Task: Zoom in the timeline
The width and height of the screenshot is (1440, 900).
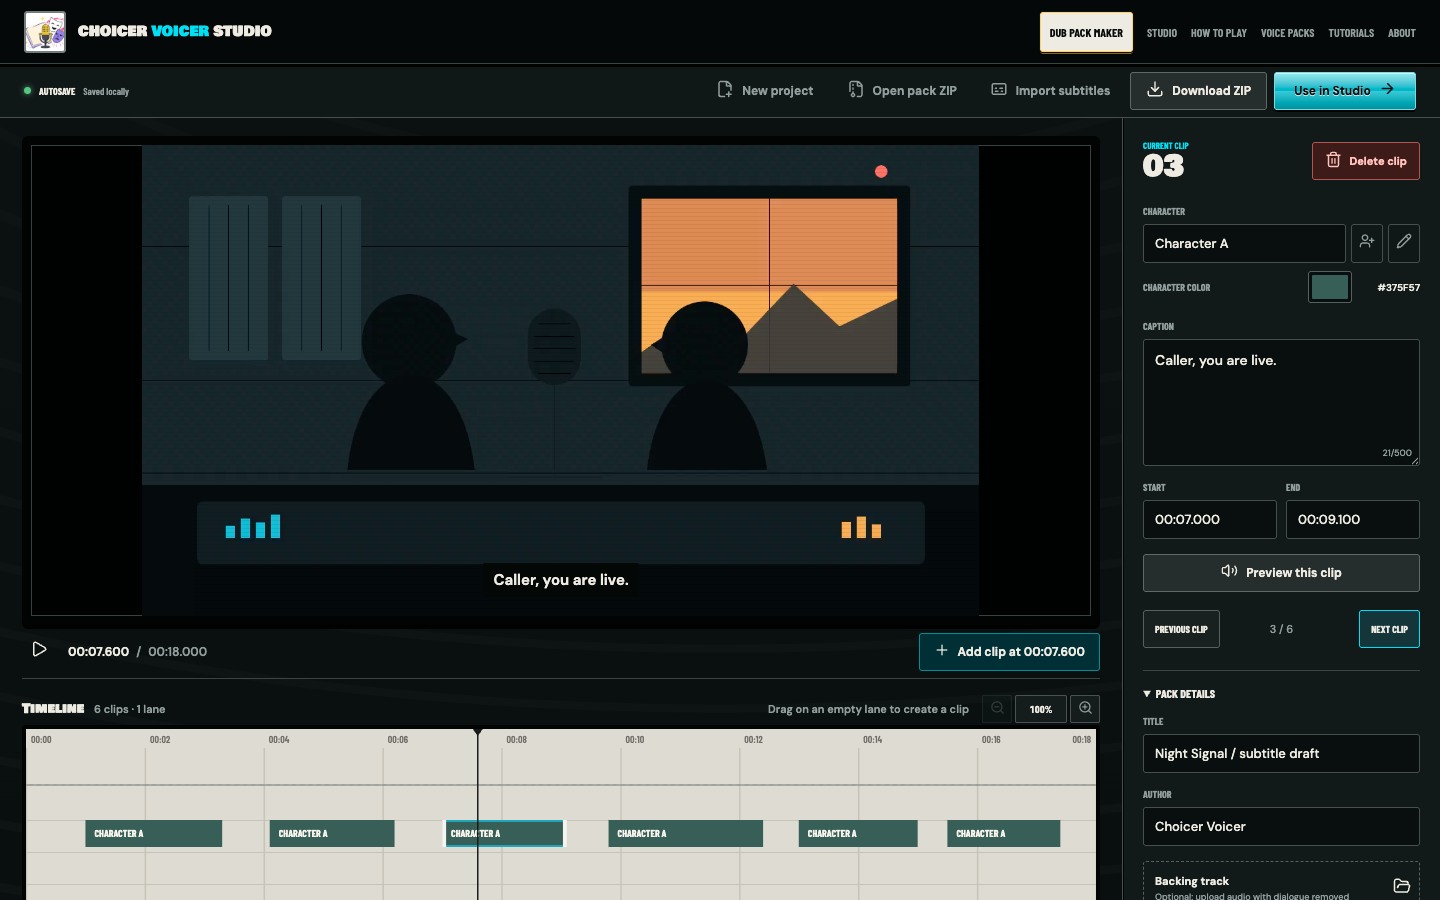Action: point(1085,709)
